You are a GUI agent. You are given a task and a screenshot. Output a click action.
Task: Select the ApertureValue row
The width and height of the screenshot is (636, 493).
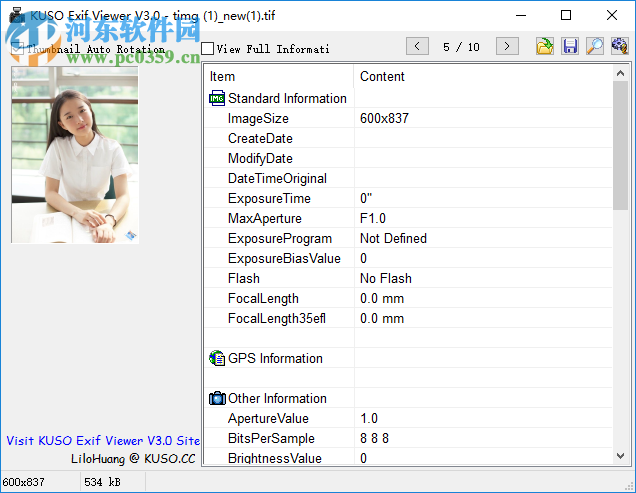pos(408,418)
